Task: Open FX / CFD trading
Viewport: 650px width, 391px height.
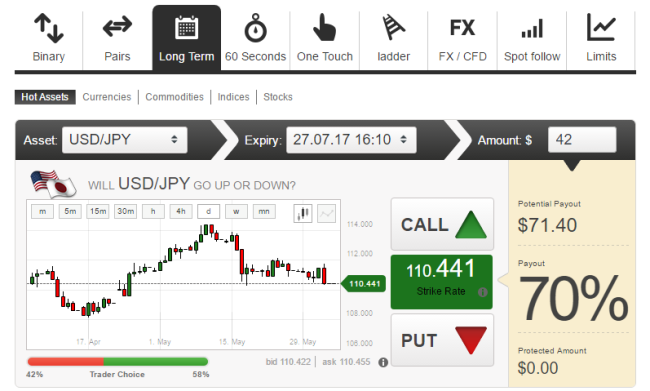Action: point(462,38)
